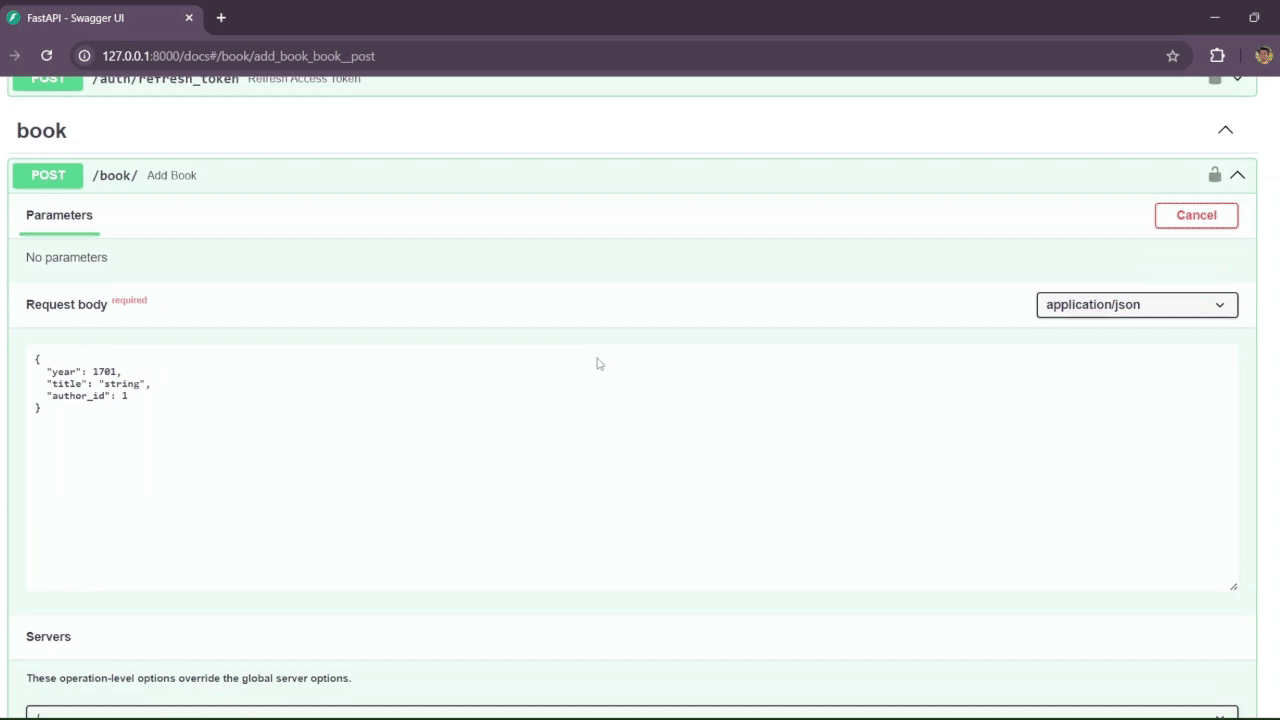The image size is (1280, 720).
Task: Open a new browser tab
Action: pyautogui.click(x=221, y=18)
